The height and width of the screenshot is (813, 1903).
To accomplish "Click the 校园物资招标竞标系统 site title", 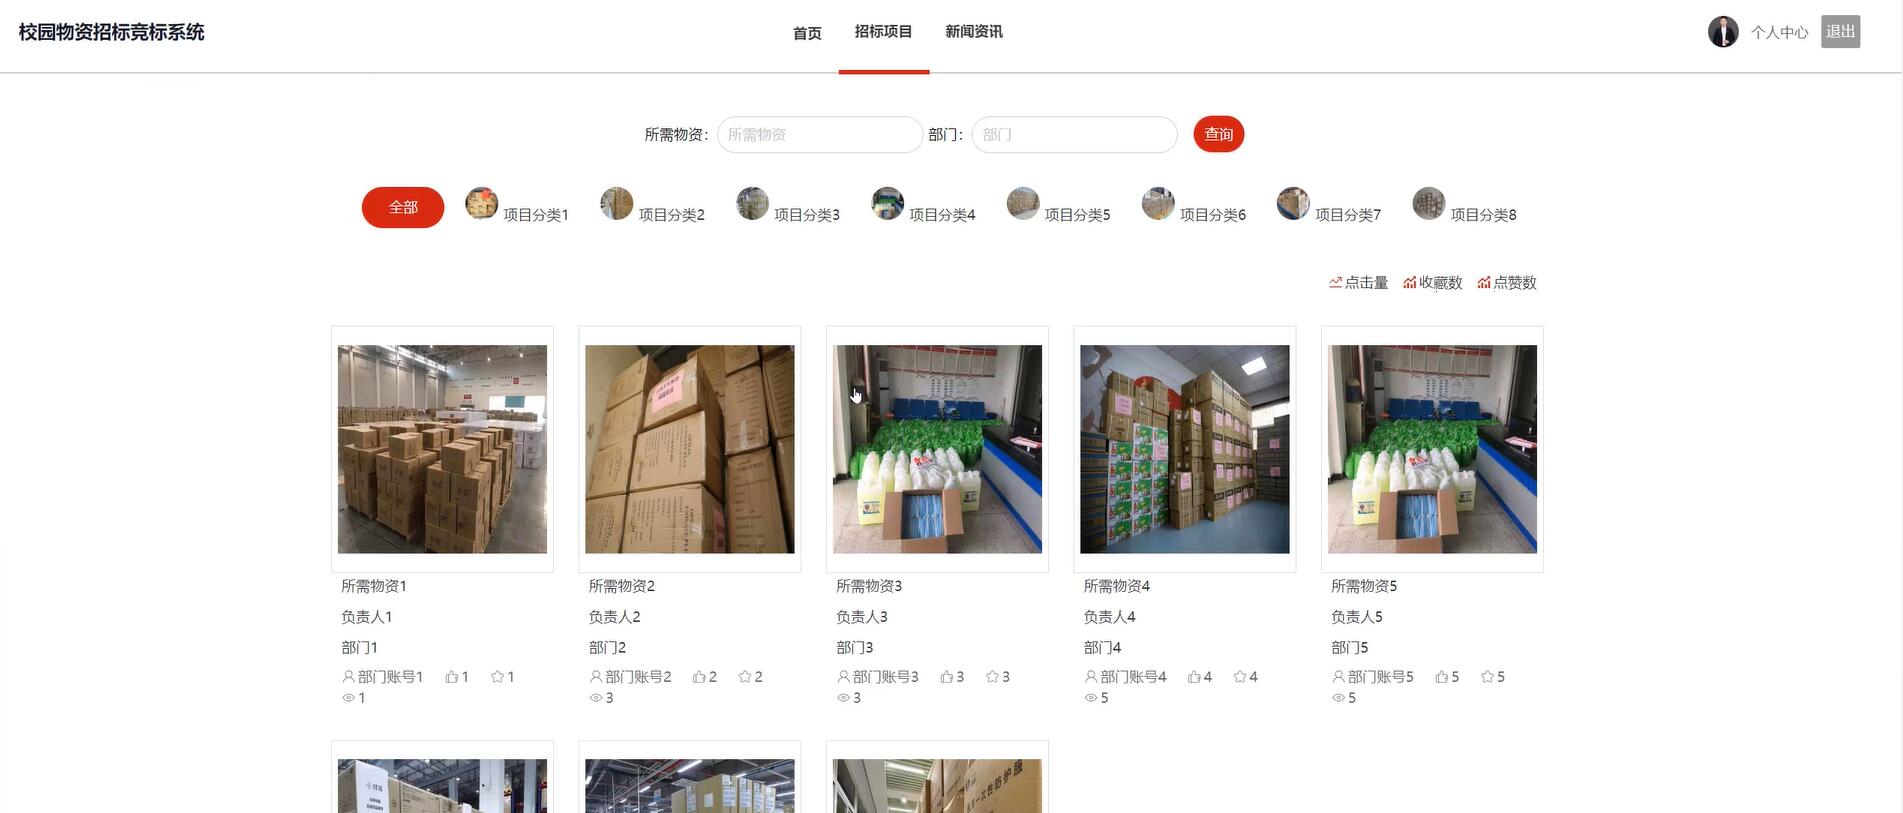I will tap(111, 32).
